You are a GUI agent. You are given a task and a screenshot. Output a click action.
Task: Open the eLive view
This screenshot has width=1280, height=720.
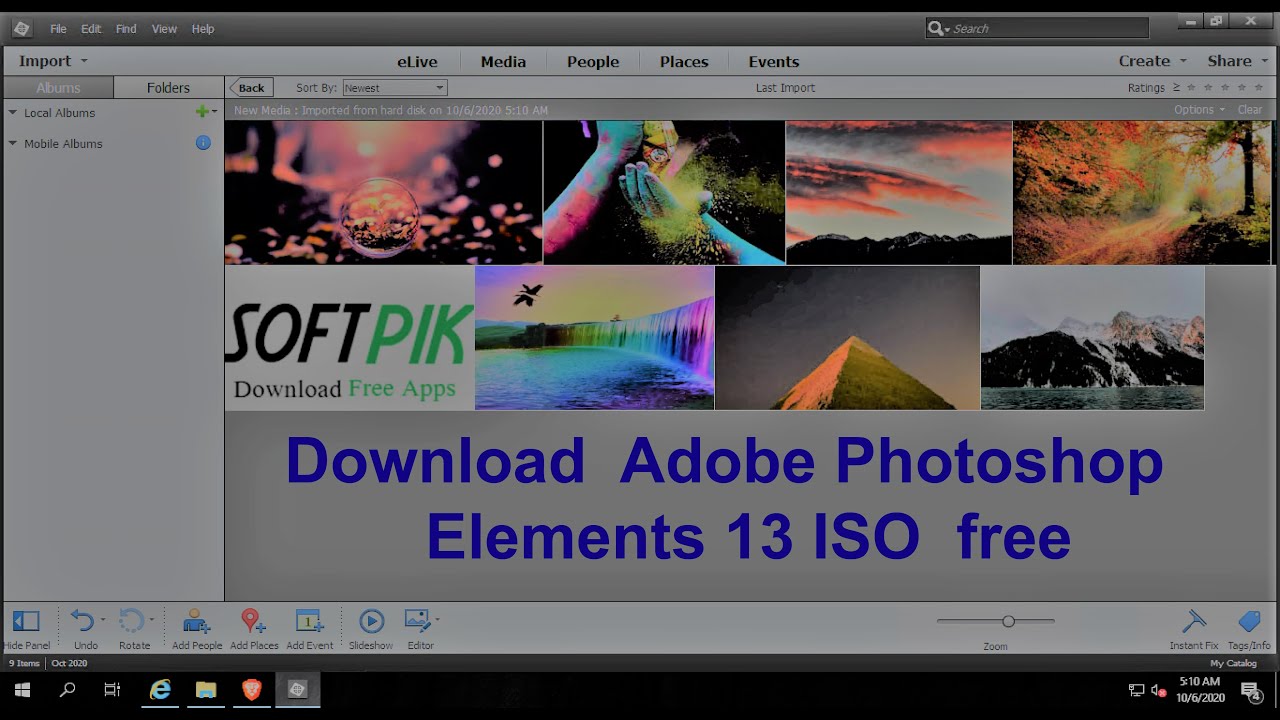[417, 62]
